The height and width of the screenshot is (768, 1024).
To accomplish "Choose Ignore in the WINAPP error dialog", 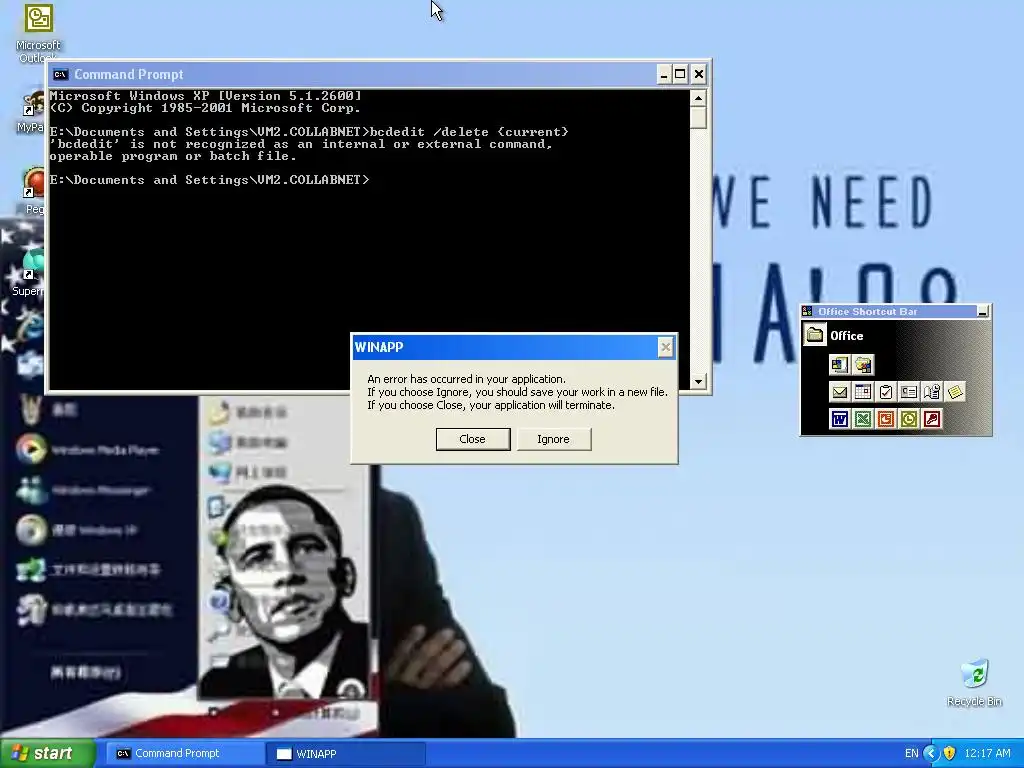I will click(x=554, y=439).
